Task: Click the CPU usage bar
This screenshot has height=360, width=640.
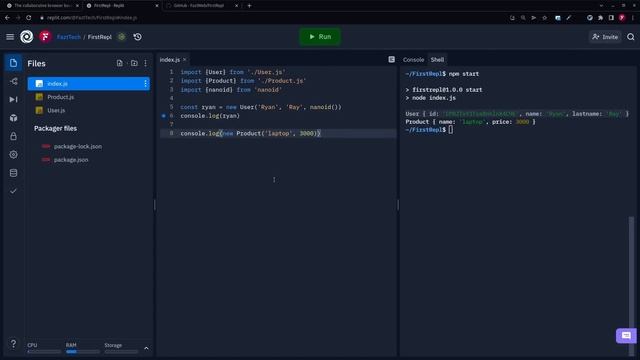Action: (44, 351)
